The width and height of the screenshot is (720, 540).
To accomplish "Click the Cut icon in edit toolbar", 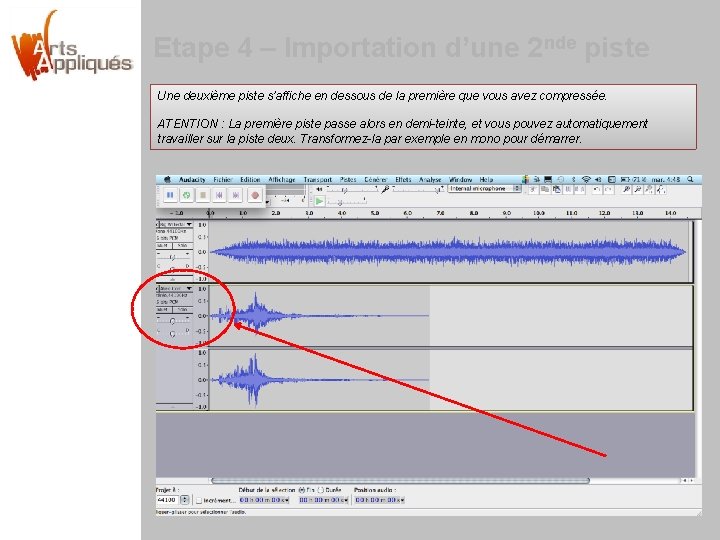I will pos(533,189).
